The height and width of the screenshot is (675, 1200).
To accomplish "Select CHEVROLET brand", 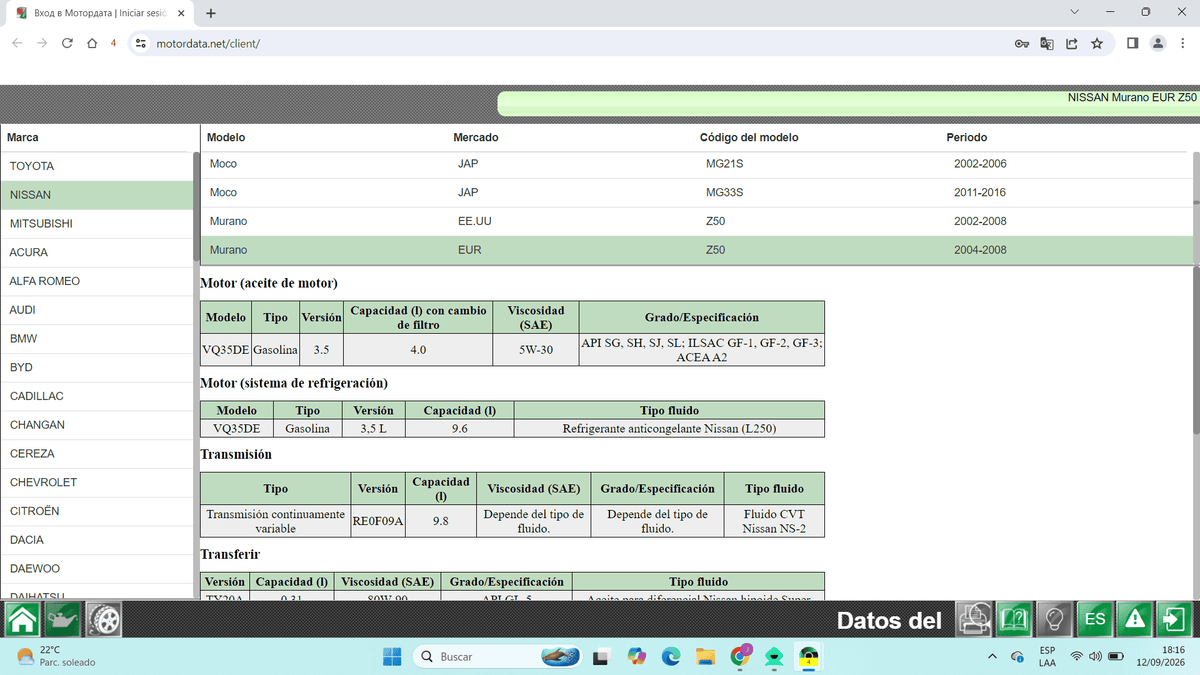I will (96, 482).
